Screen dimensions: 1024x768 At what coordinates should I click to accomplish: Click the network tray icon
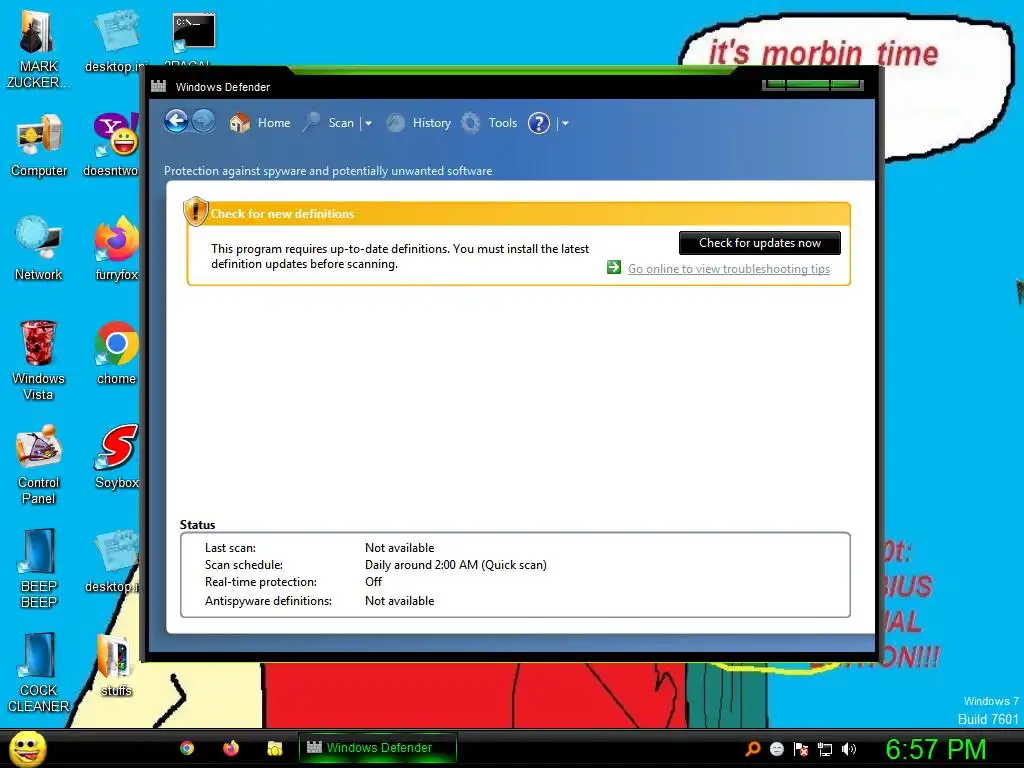[x=825, y=748]
